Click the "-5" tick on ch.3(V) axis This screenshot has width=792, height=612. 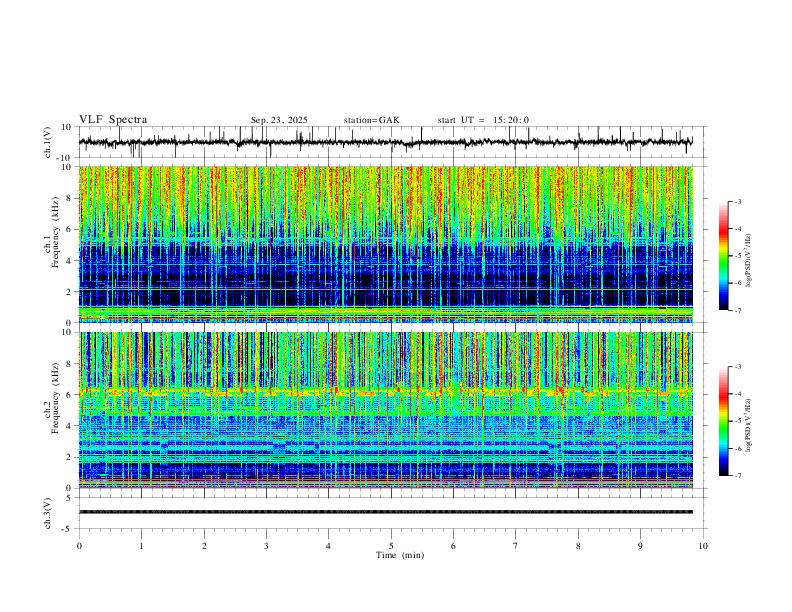point(67,529)
